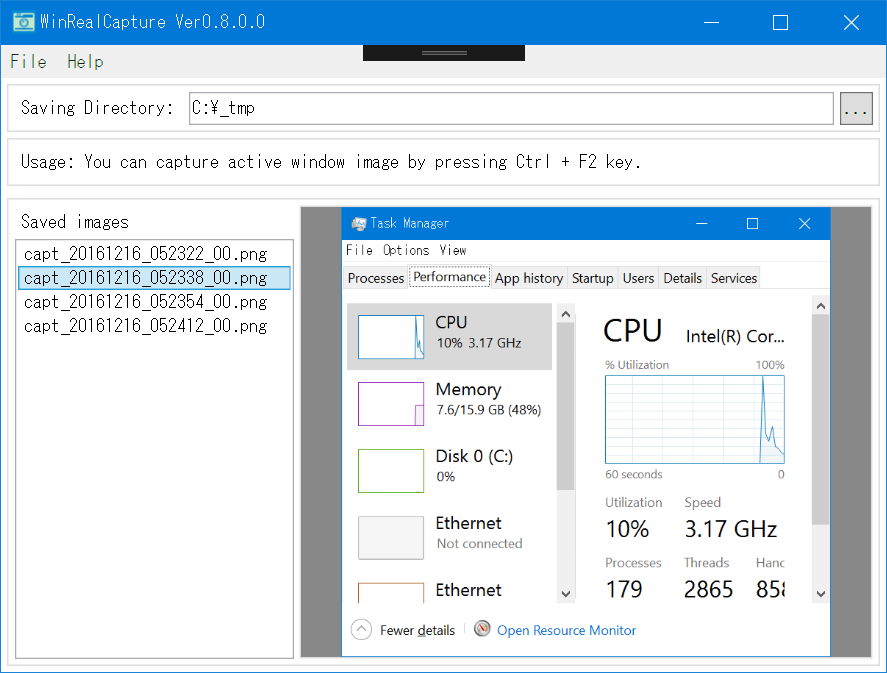
Task: Open the Help menu
Action: click(x=85, y=61)
